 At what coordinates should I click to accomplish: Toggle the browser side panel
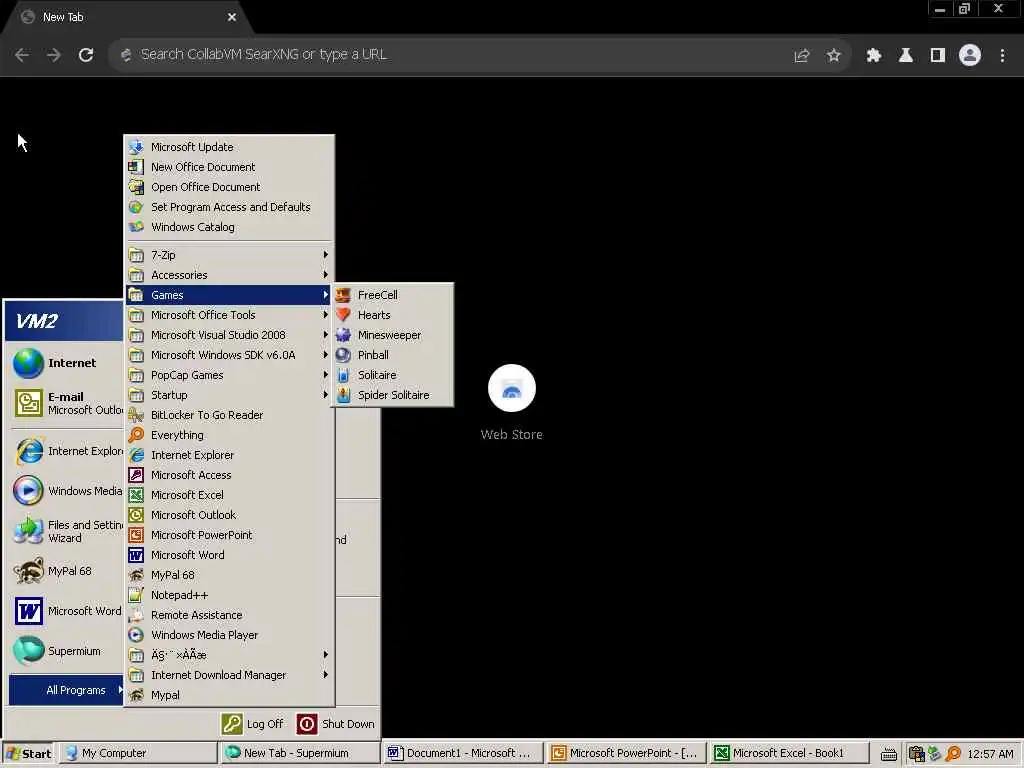[938, 56]
